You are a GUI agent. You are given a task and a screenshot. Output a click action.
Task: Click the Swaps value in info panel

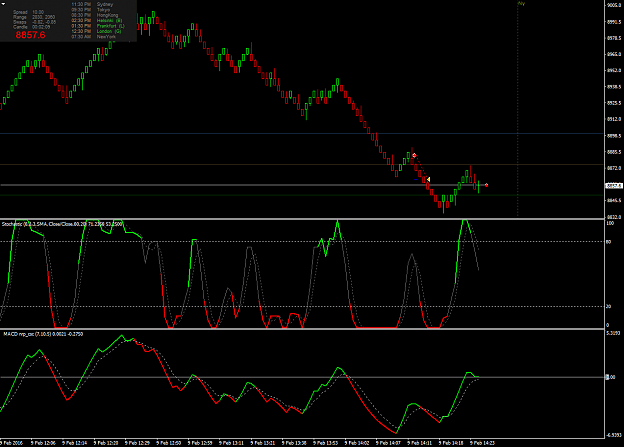point(44,22)
